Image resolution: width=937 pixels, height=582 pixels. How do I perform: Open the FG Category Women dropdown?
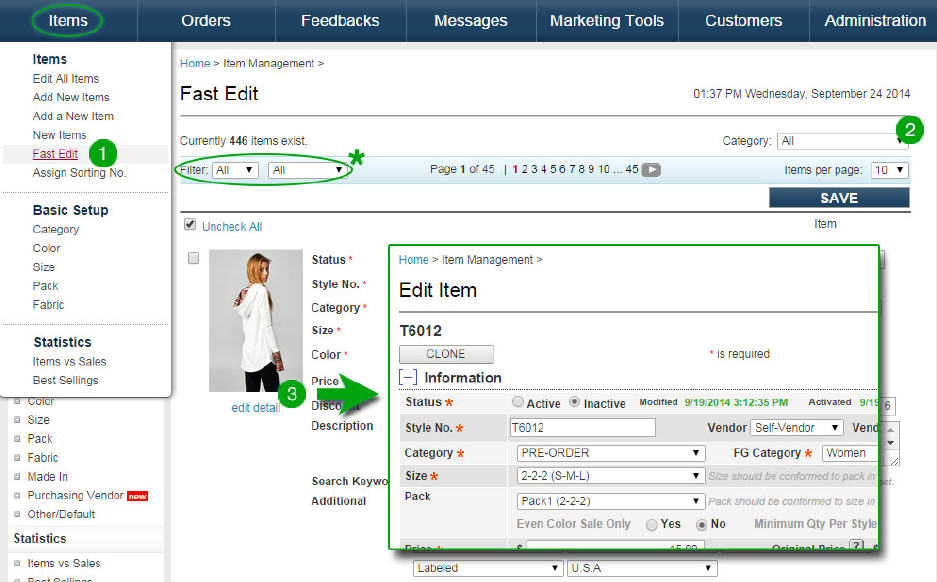click(x=850, y=453)
